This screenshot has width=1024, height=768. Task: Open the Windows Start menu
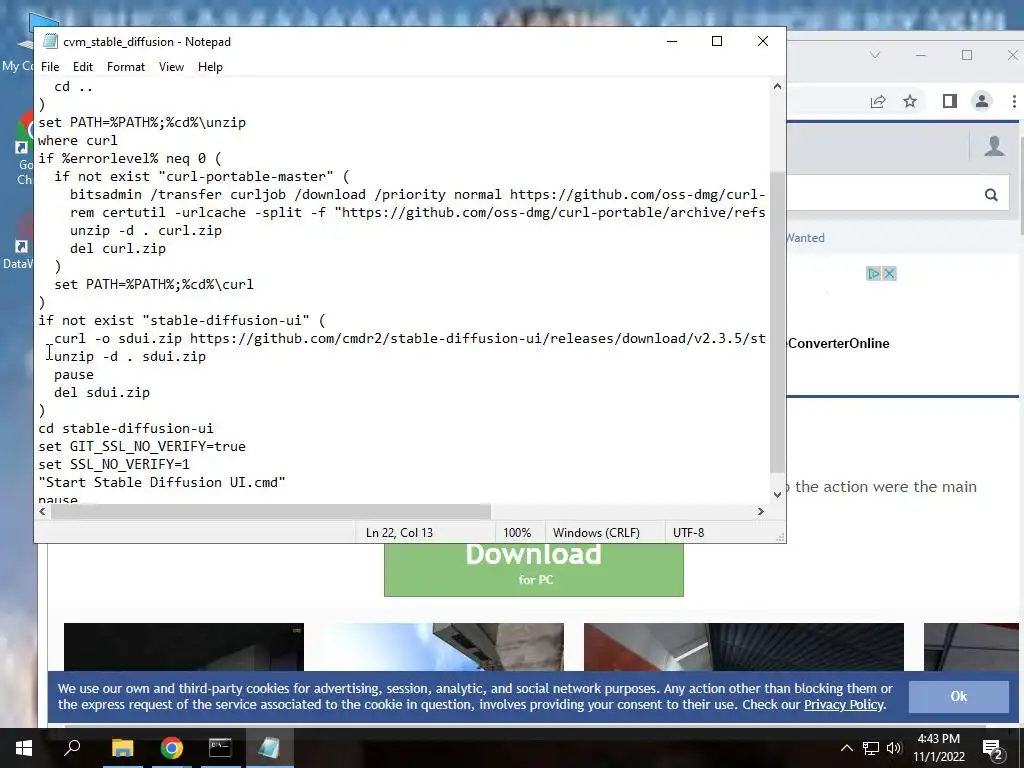pos(24,748)
